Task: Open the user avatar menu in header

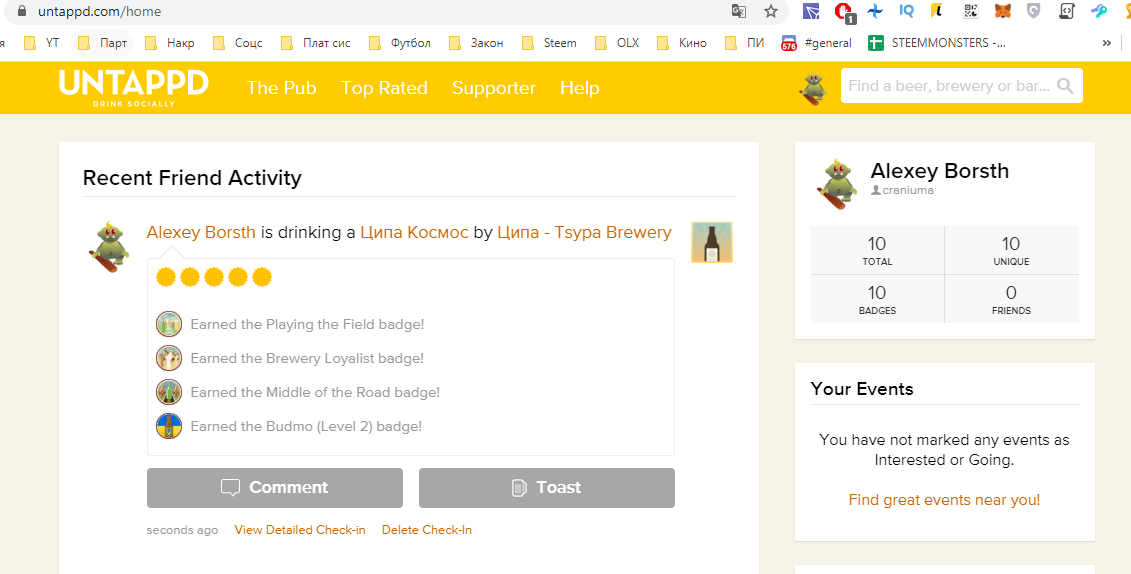Action: (813, 88)
